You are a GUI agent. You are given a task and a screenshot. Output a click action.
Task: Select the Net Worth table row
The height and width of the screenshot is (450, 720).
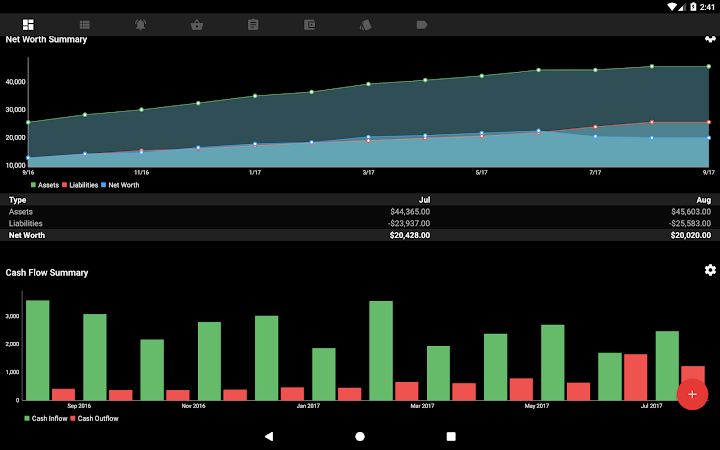360,235
